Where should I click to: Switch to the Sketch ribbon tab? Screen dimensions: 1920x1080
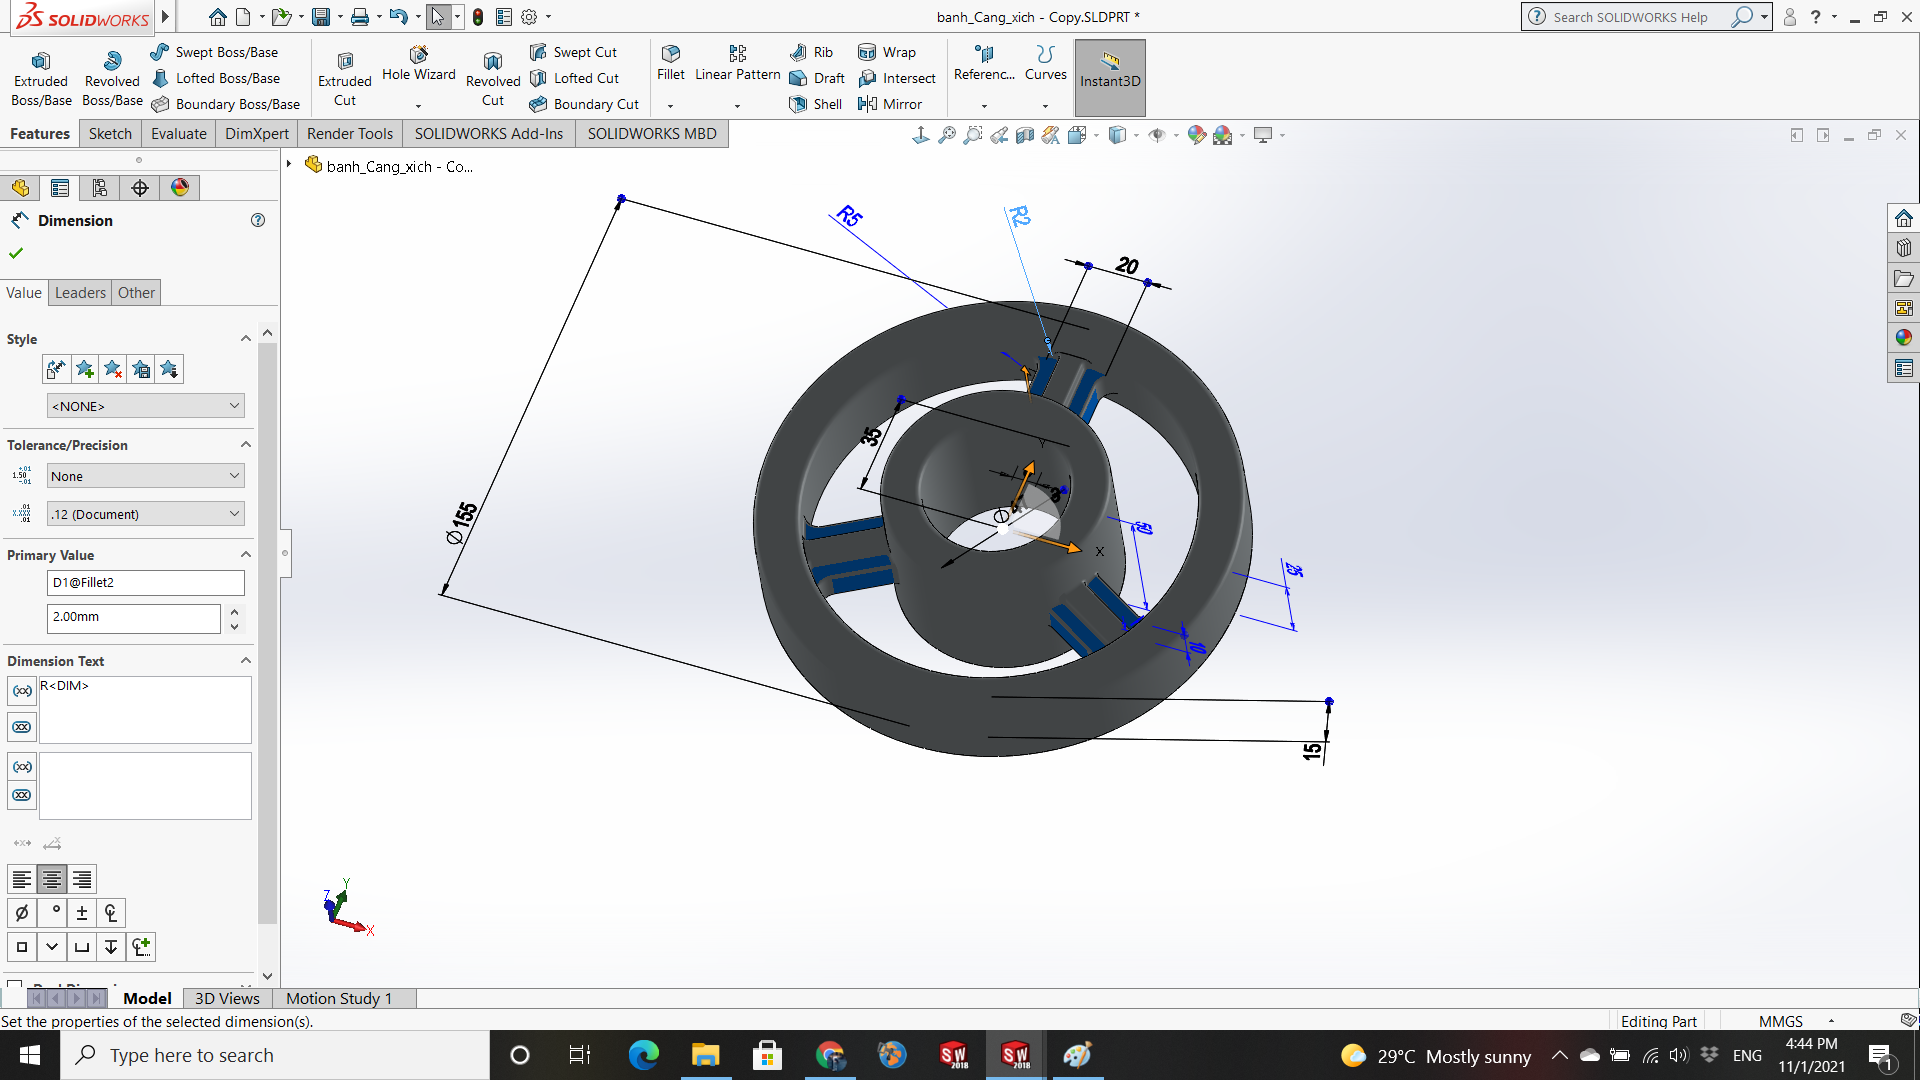pyautogui.click(x=110, y=134)
